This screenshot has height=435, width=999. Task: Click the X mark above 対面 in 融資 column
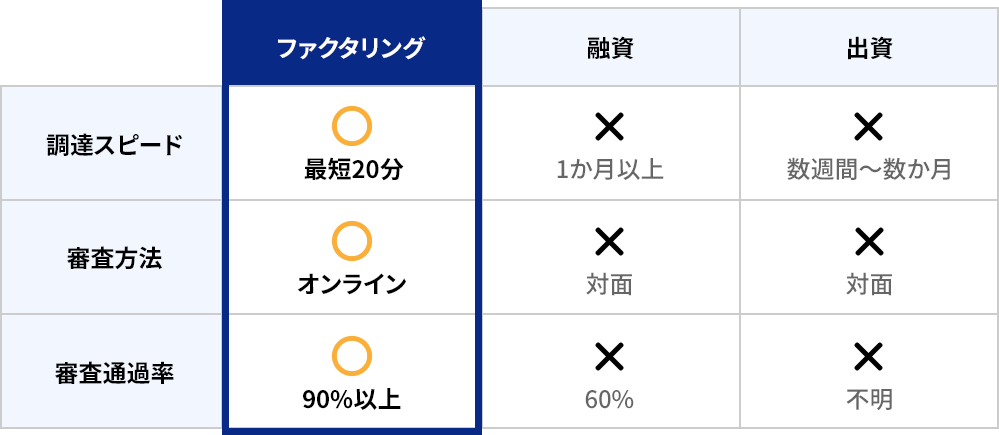609,241
